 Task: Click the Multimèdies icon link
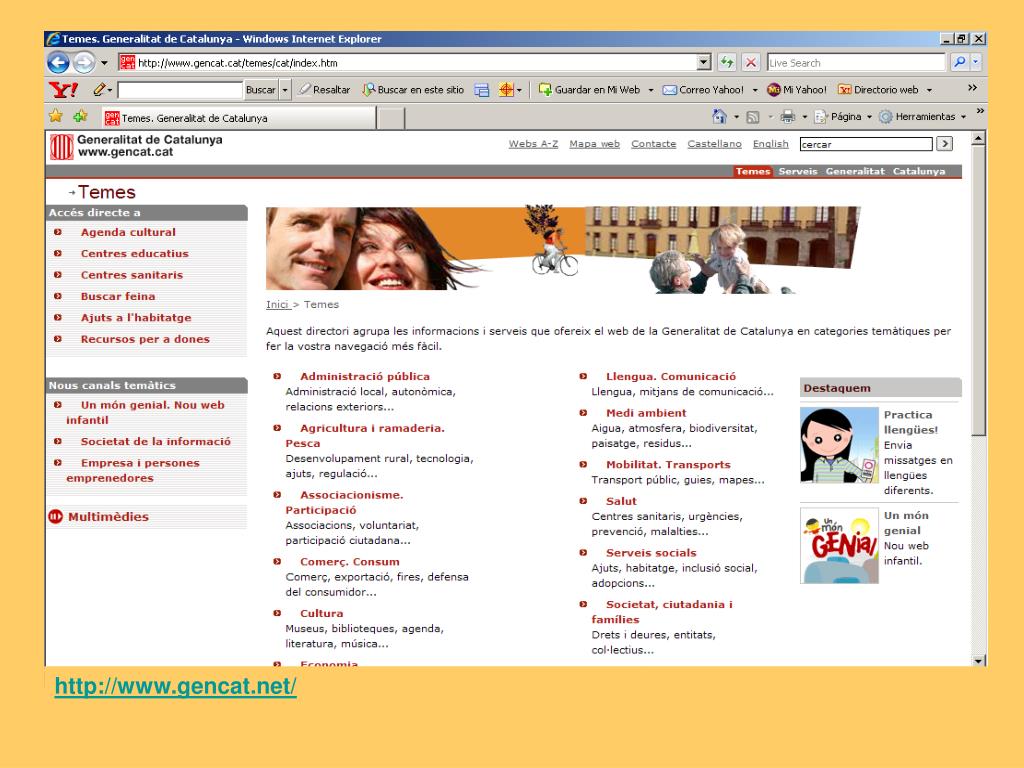pyautogui.click(x=56, y=517)
